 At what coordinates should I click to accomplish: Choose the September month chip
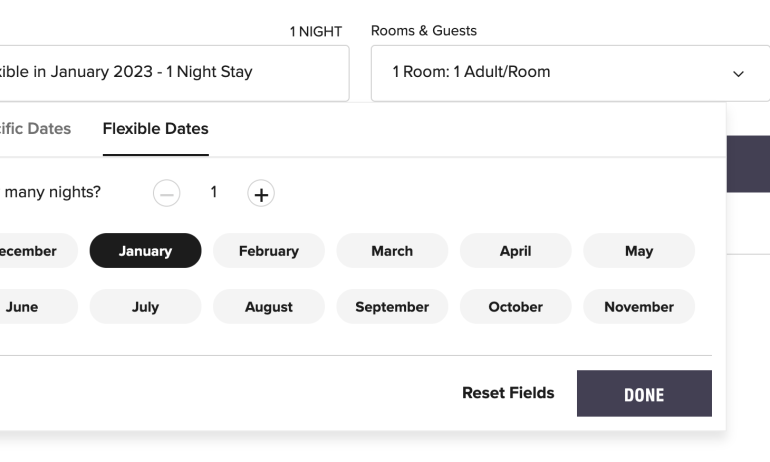pos(392,307)
